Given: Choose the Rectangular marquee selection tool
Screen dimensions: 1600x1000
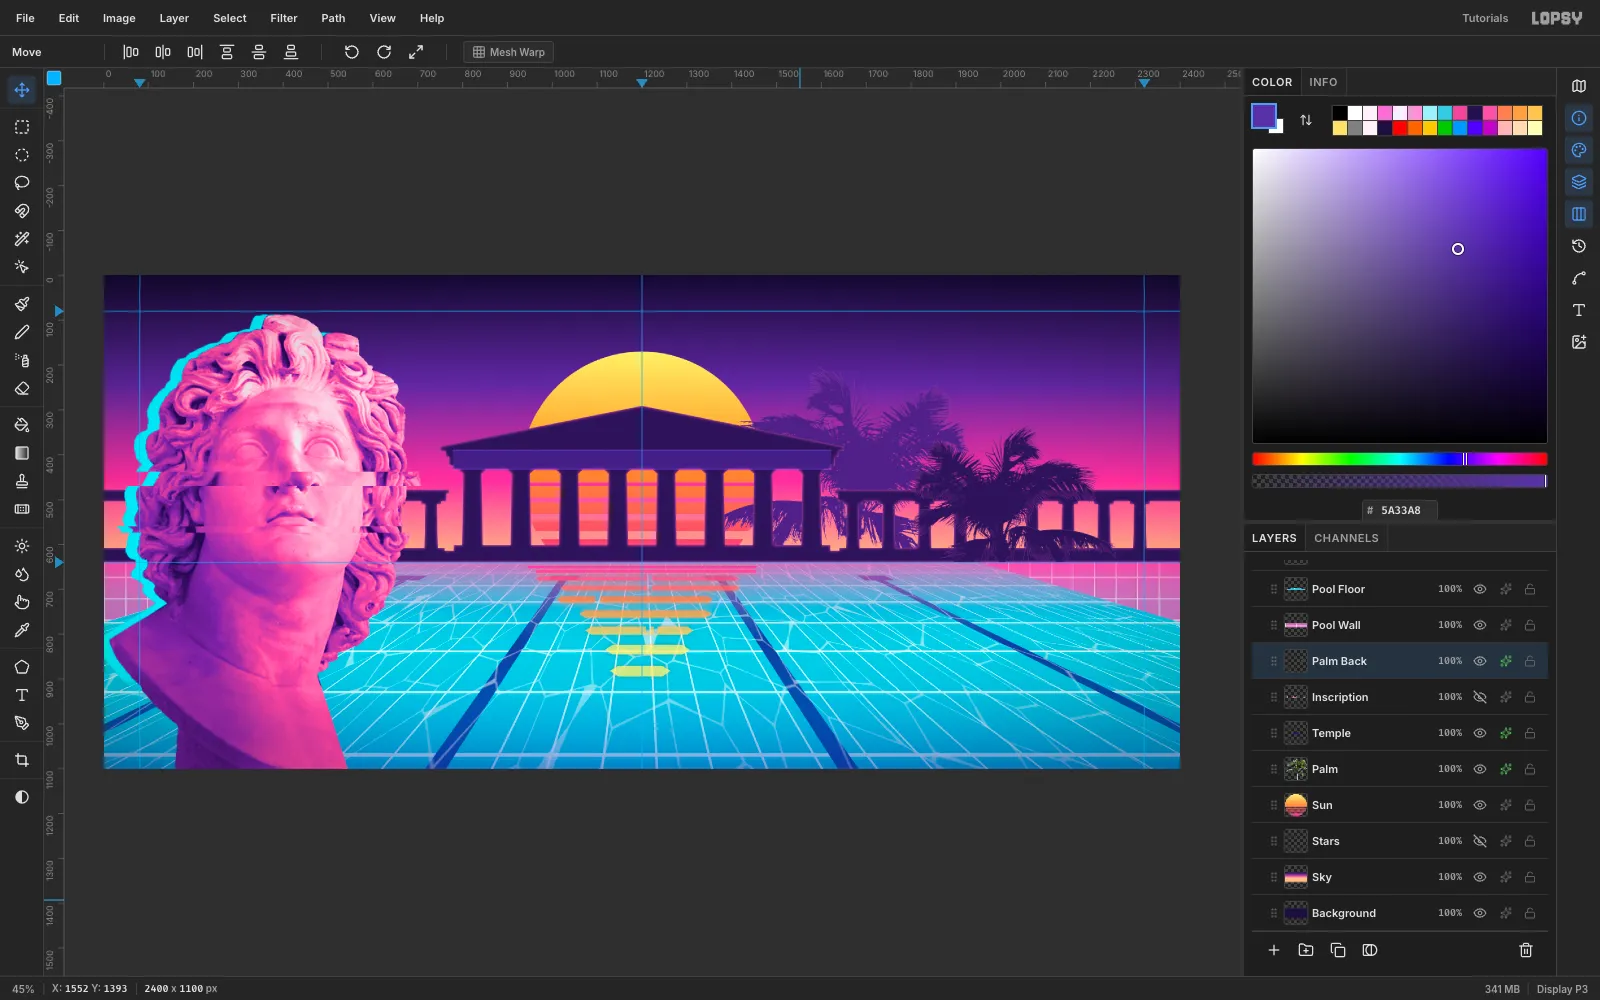Looking at the screenshot, I should 21,127.
